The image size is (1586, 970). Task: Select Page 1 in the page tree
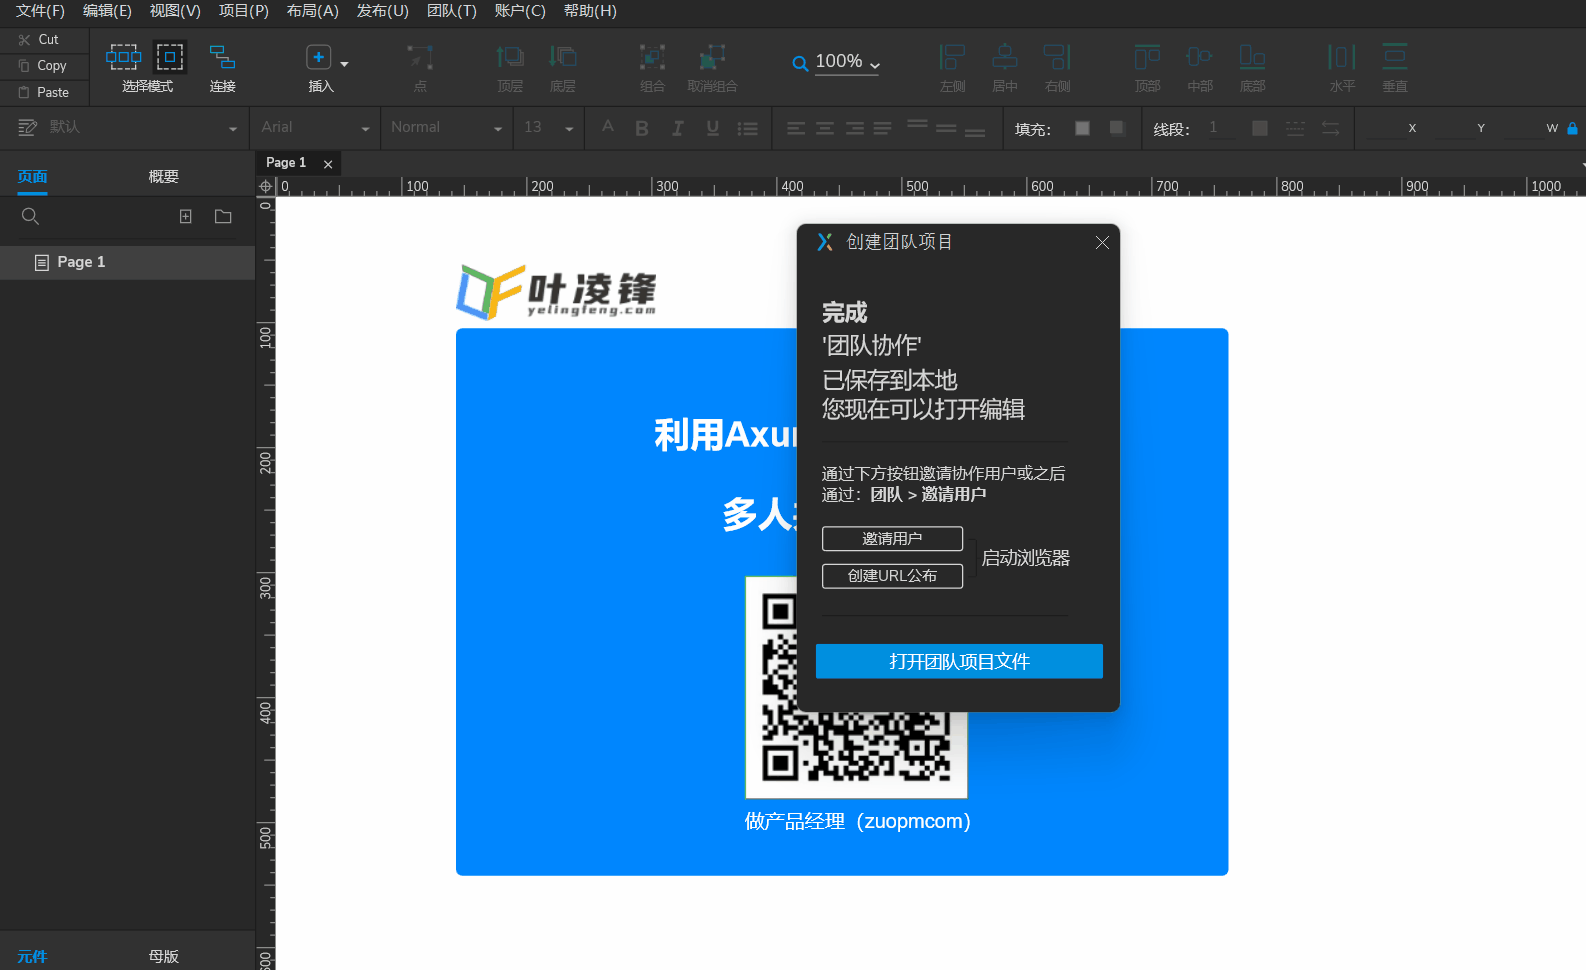[x=127, y=262]
